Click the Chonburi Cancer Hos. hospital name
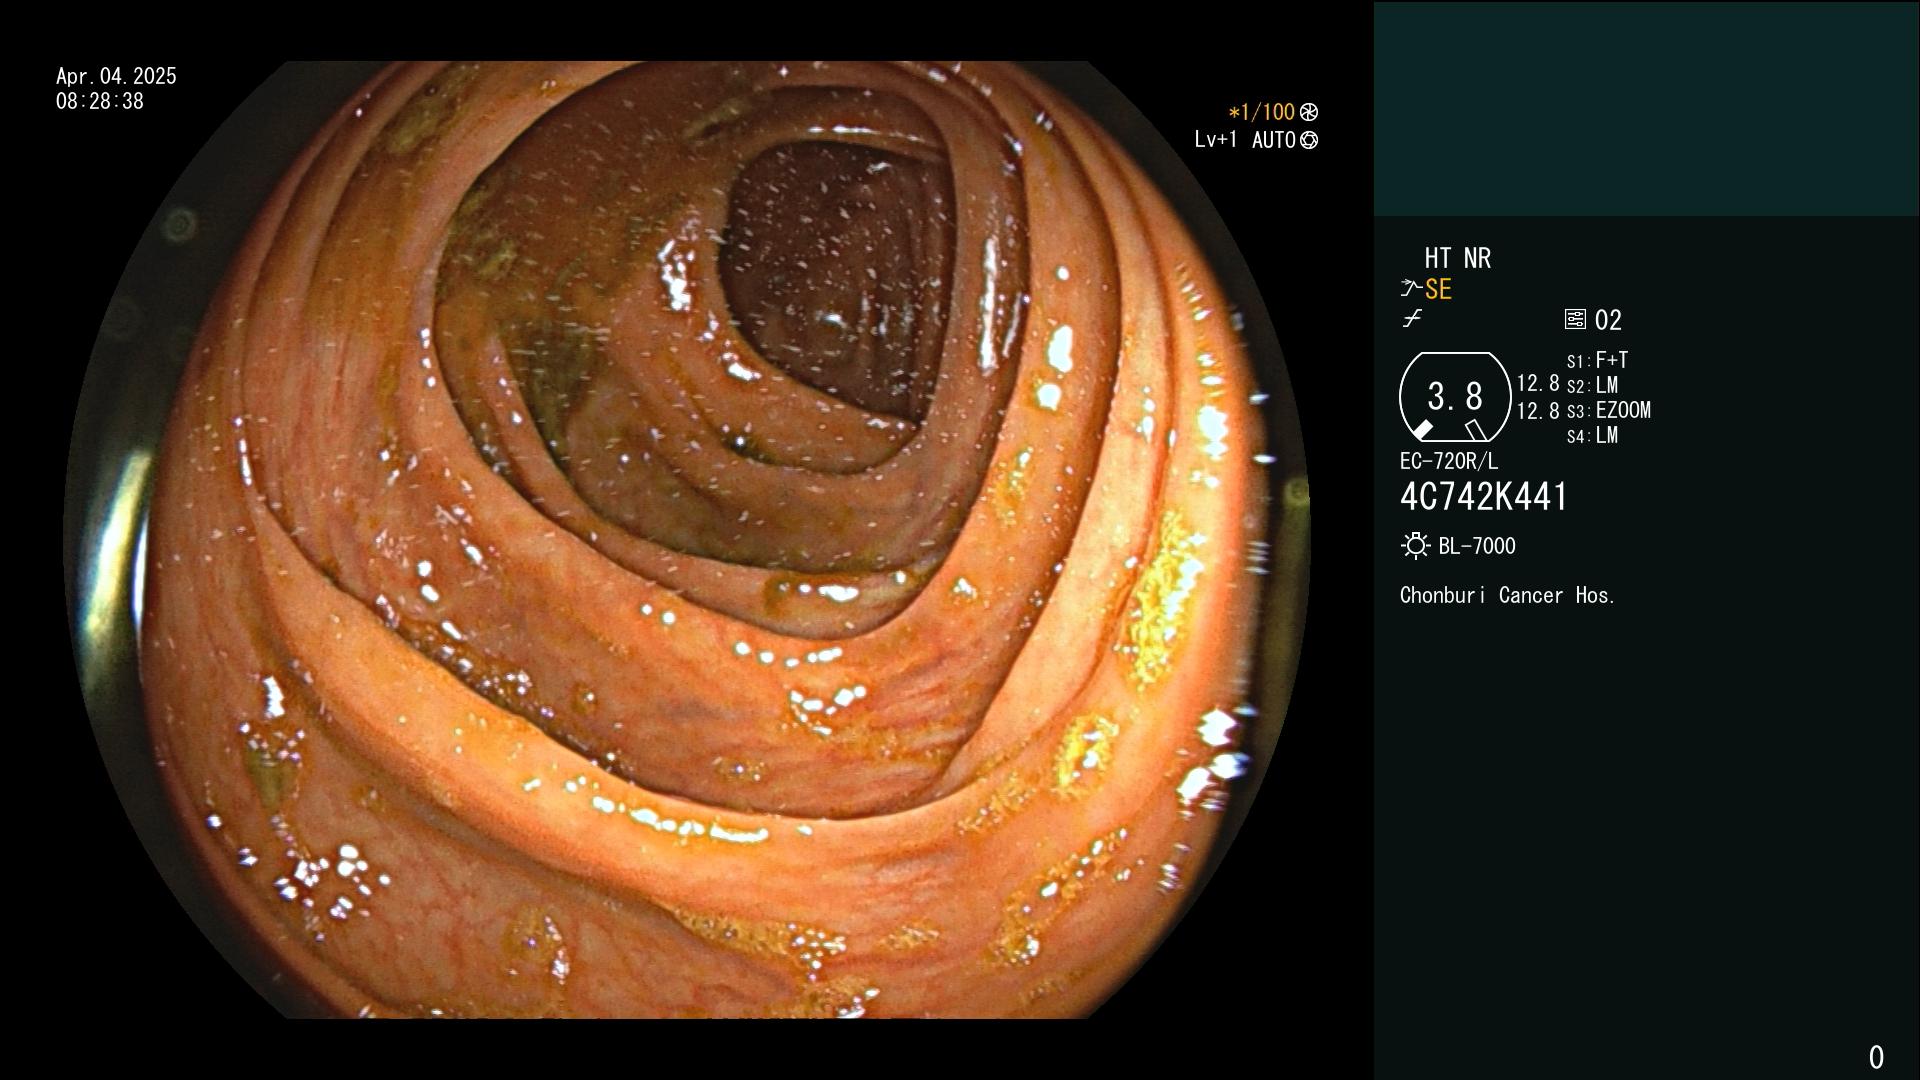The height and width of the screenshot is (1080, 1920). pyautogui.click(x=1508, y=595)
